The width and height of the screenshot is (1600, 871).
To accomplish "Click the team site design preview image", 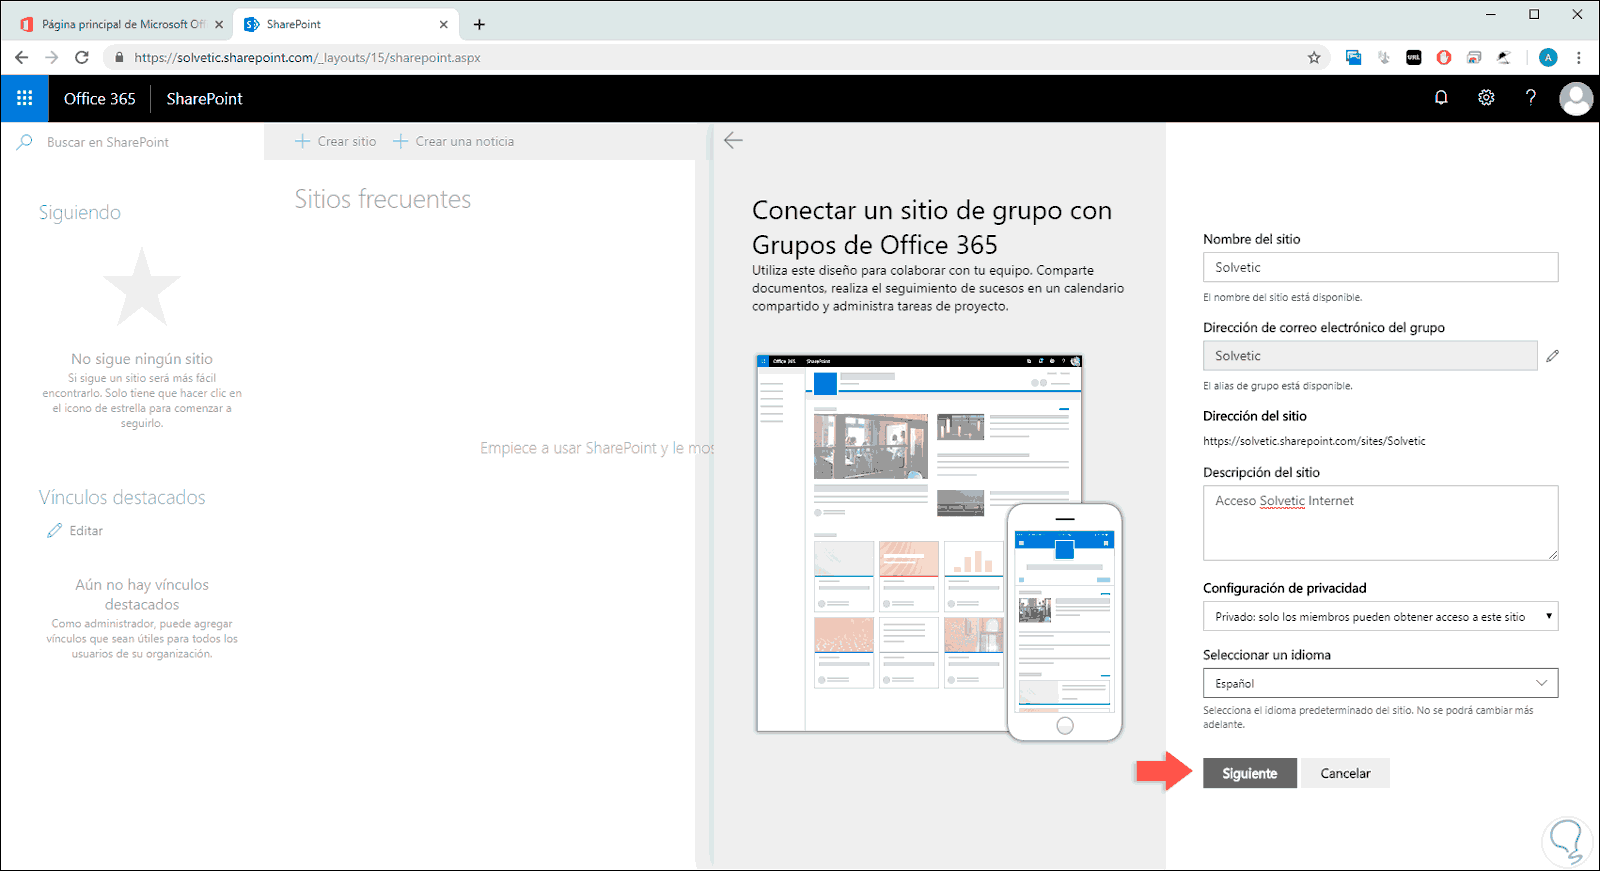I will 939,547.
